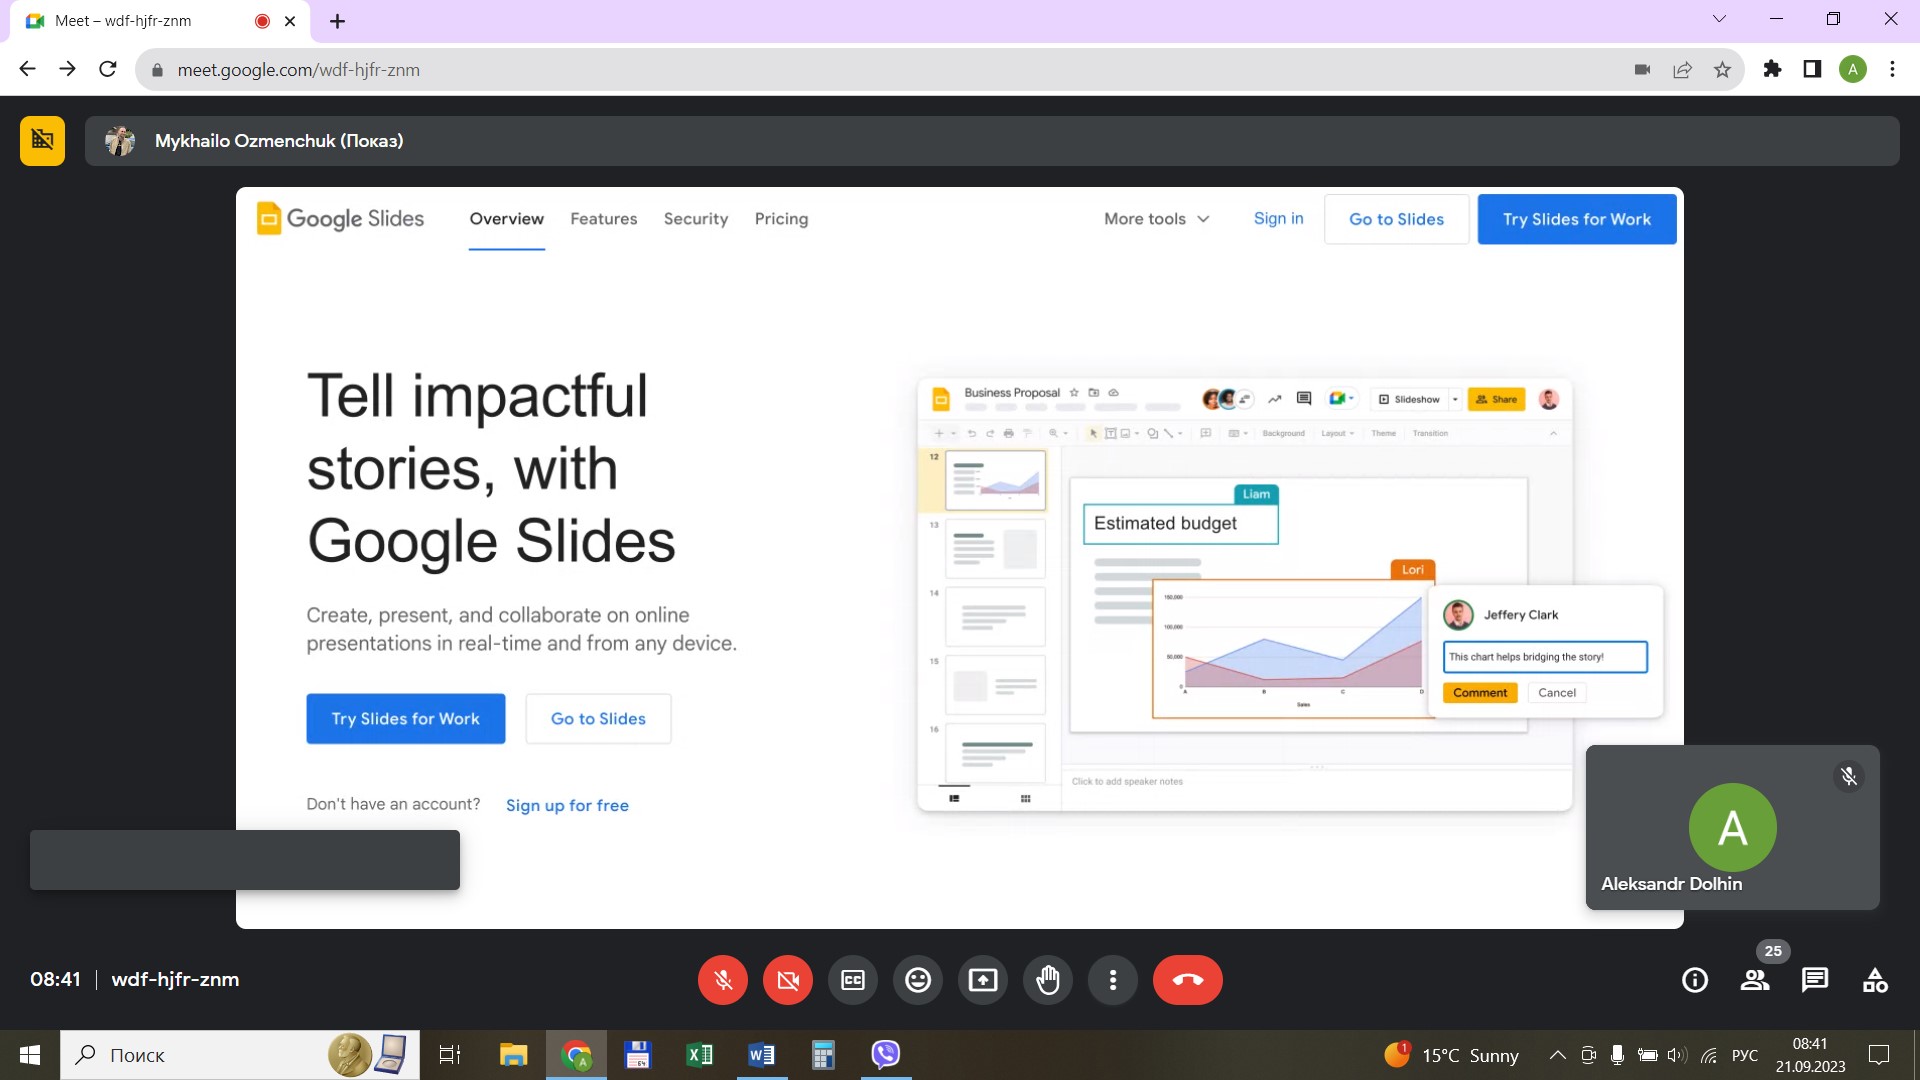
Task: Toggle Chrome side panel
Action: pos(1812,69)
